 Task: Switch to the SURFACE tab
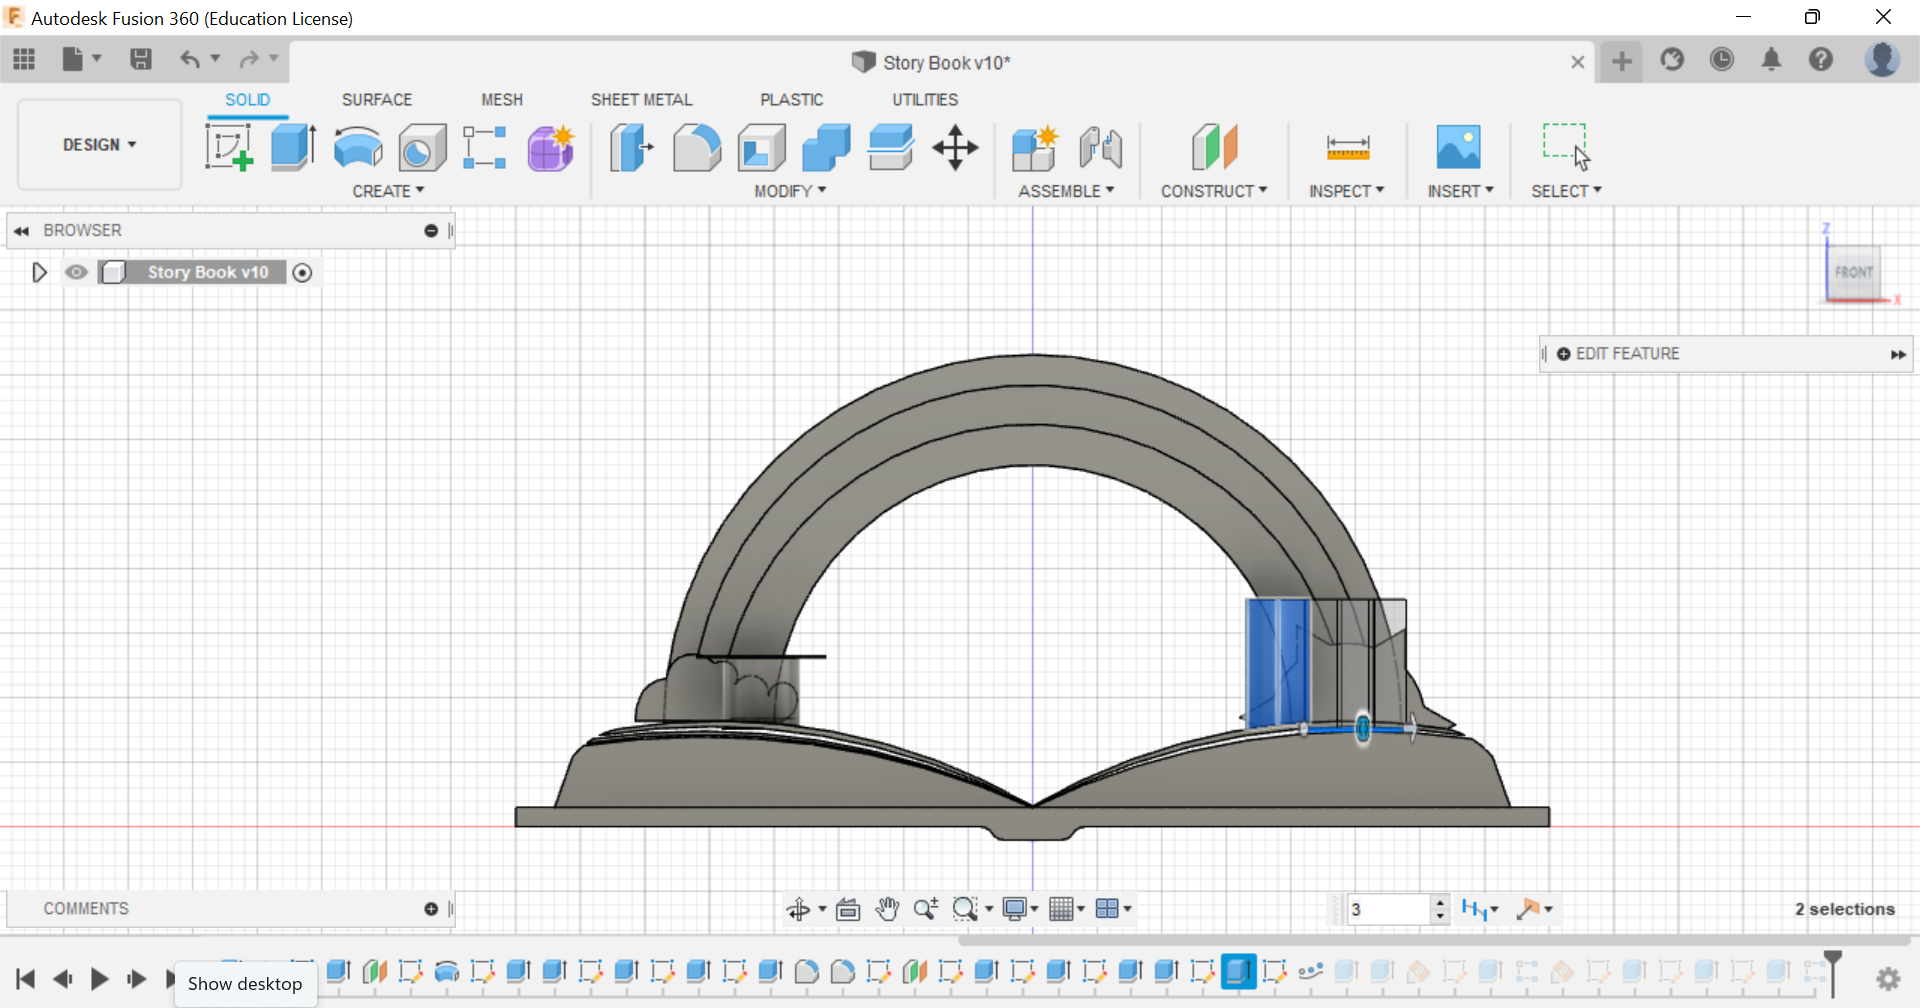tap(376, 100)
